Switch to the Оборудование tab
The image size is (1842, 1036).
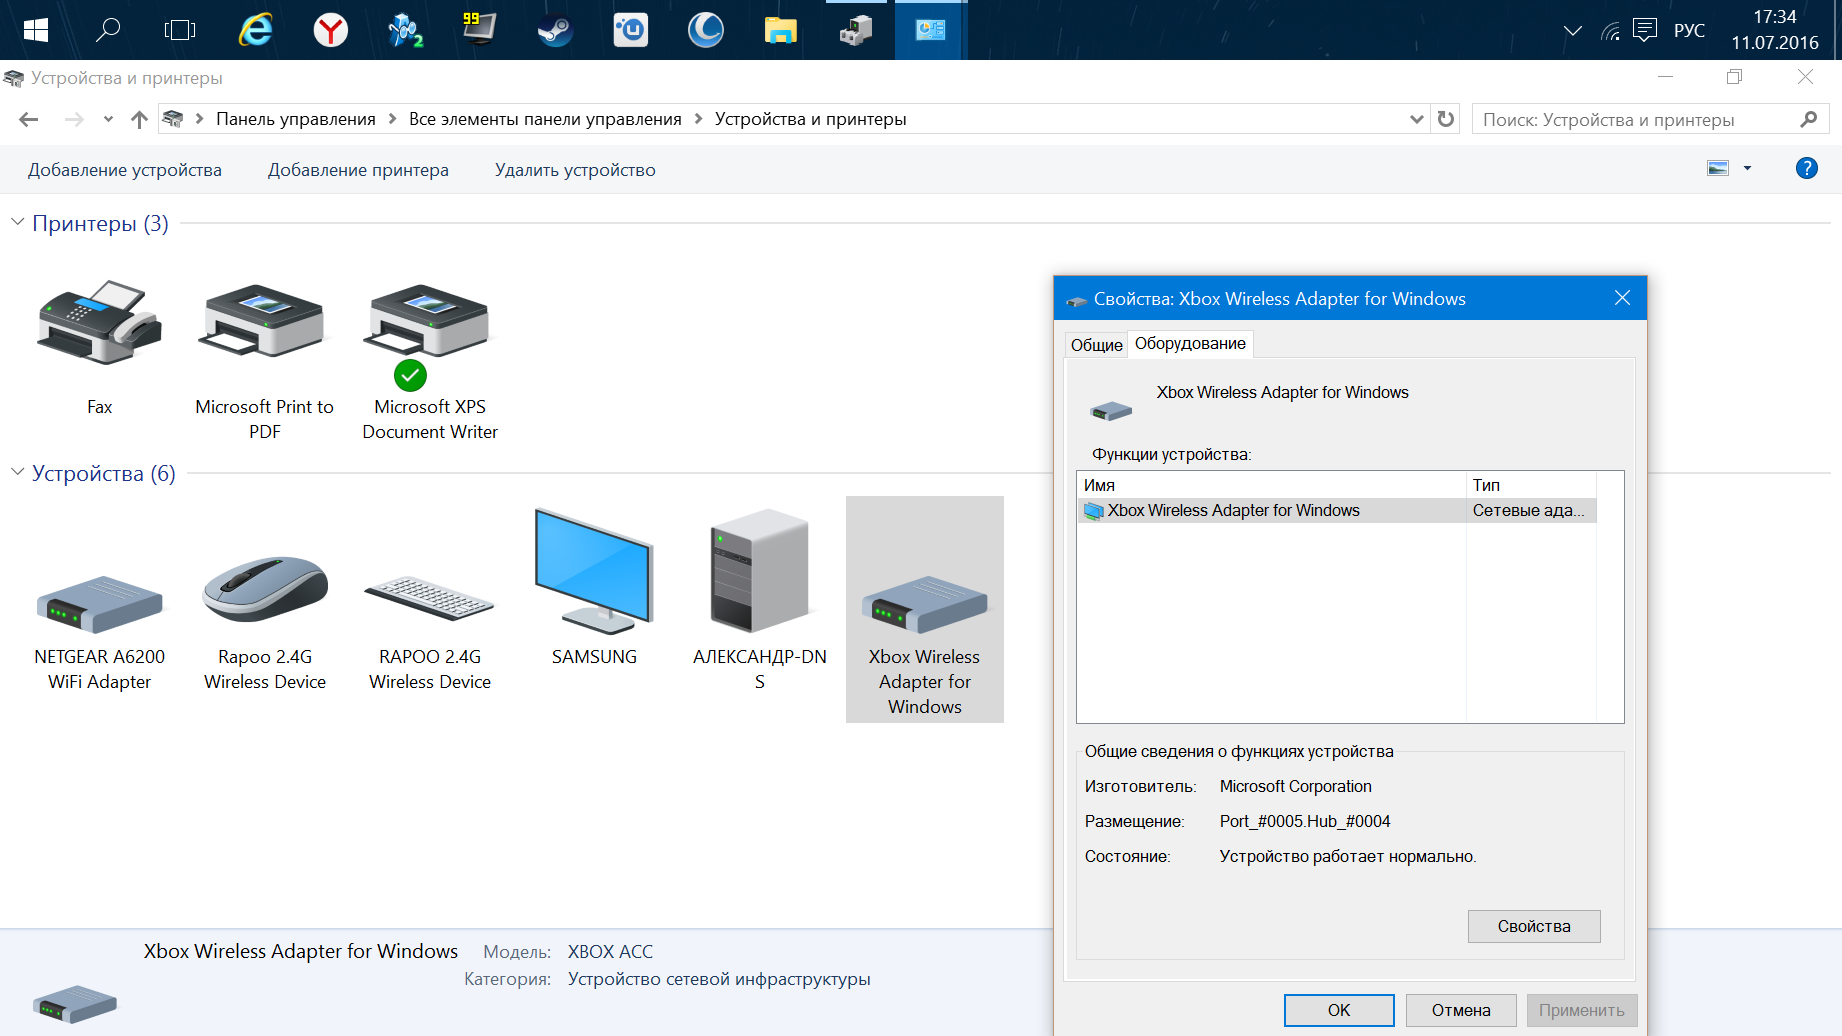click(x=1190, y=344)
